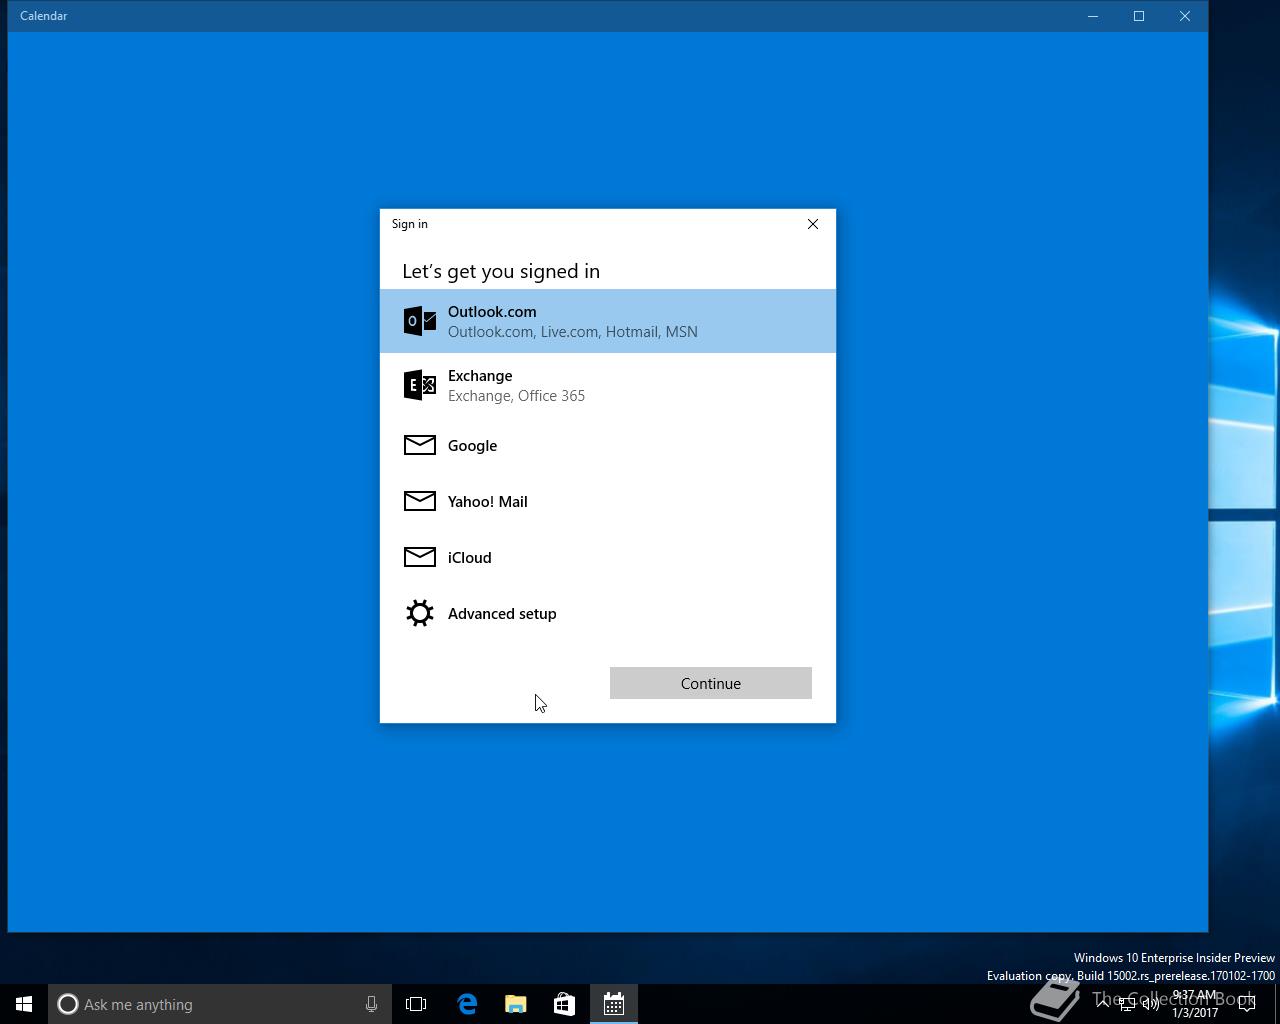Click the Exchange logo icon

[420, 385]
